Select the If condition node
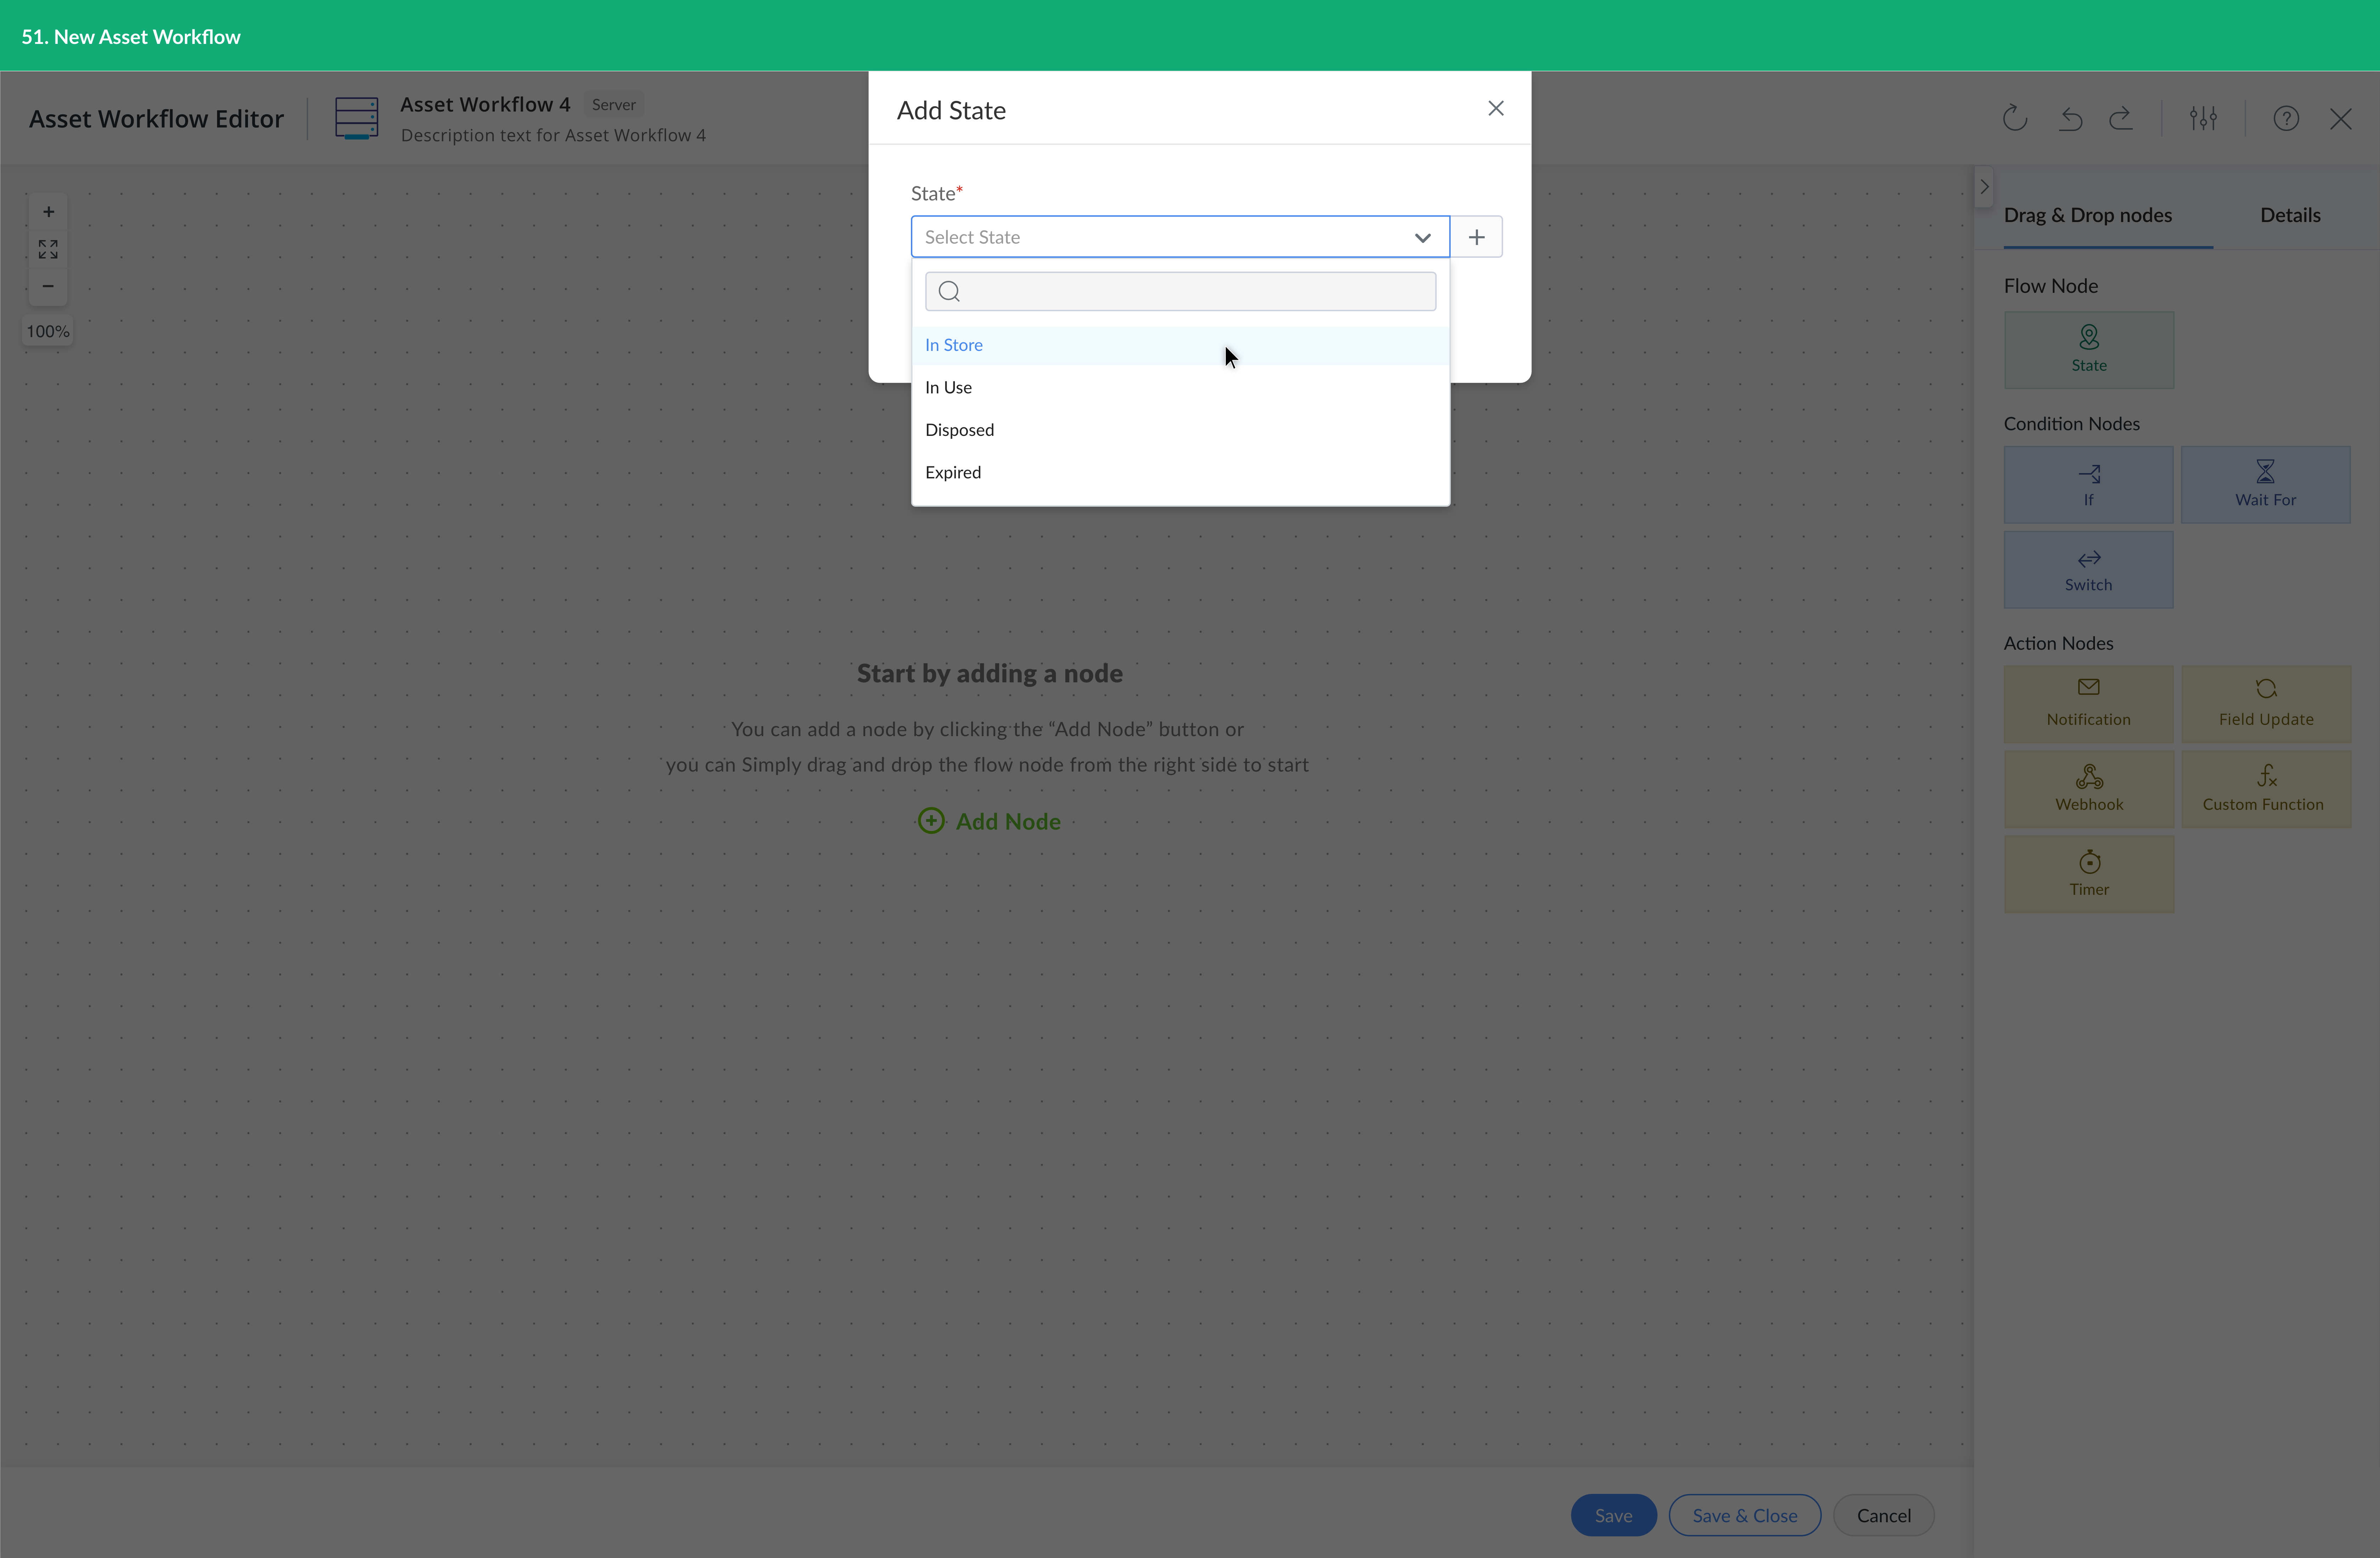This screenshot has width=2380, height=1558. coord(2088,485)
